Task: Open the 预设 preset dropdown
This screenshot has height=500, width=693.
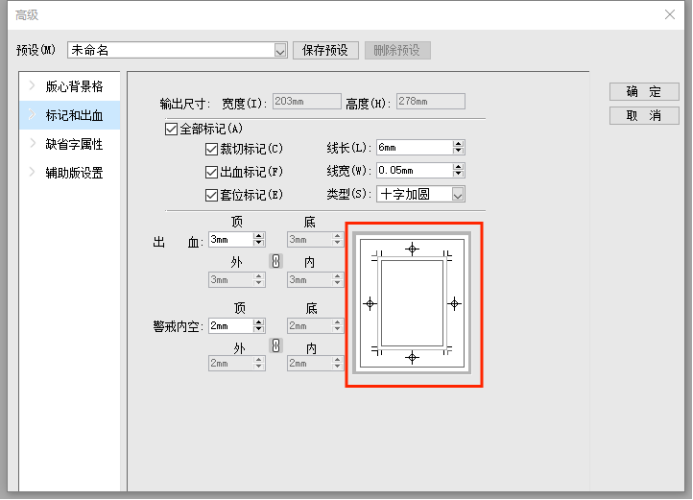Action: pos(280,50)
